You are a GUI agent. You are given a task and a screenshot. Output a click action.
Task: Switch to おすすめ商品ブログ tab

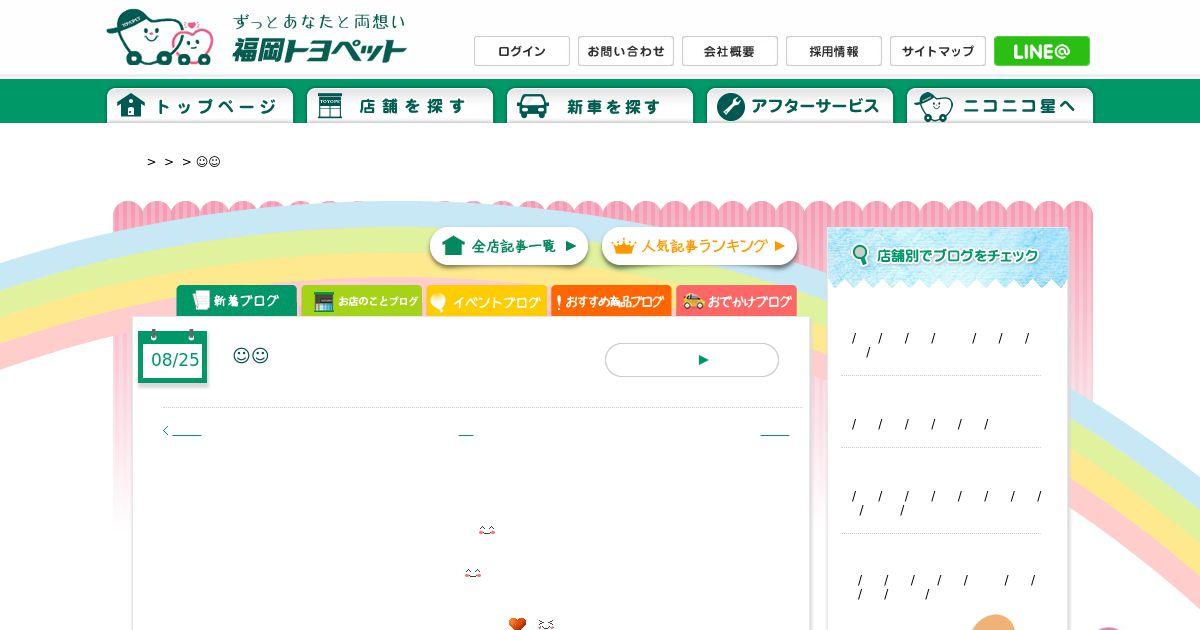(611, 301)
